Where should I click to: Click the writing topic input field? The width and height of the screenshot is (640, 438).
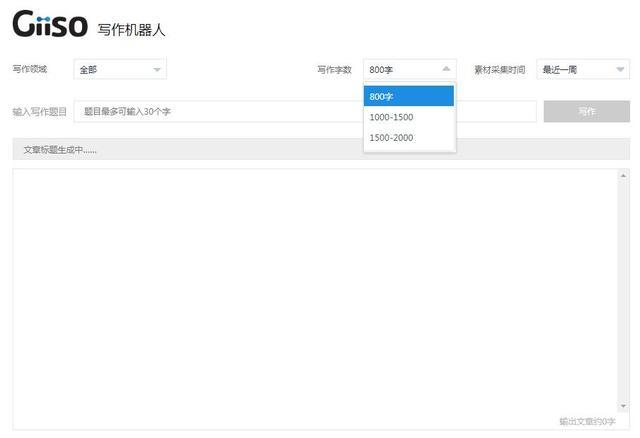[x=305, y=111]
